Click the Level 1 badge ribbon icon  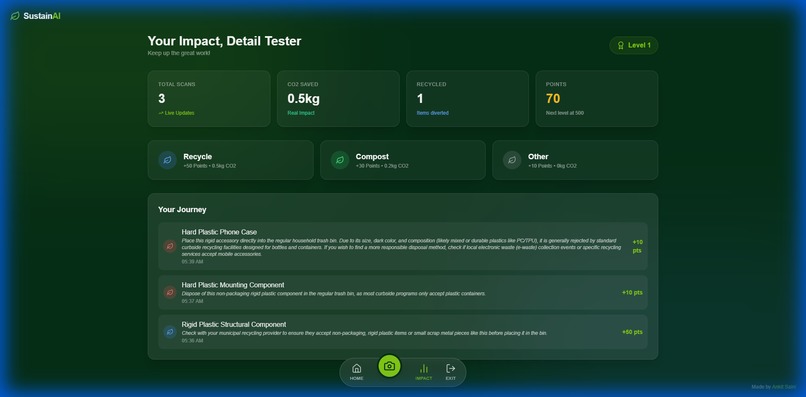(620, 45)
